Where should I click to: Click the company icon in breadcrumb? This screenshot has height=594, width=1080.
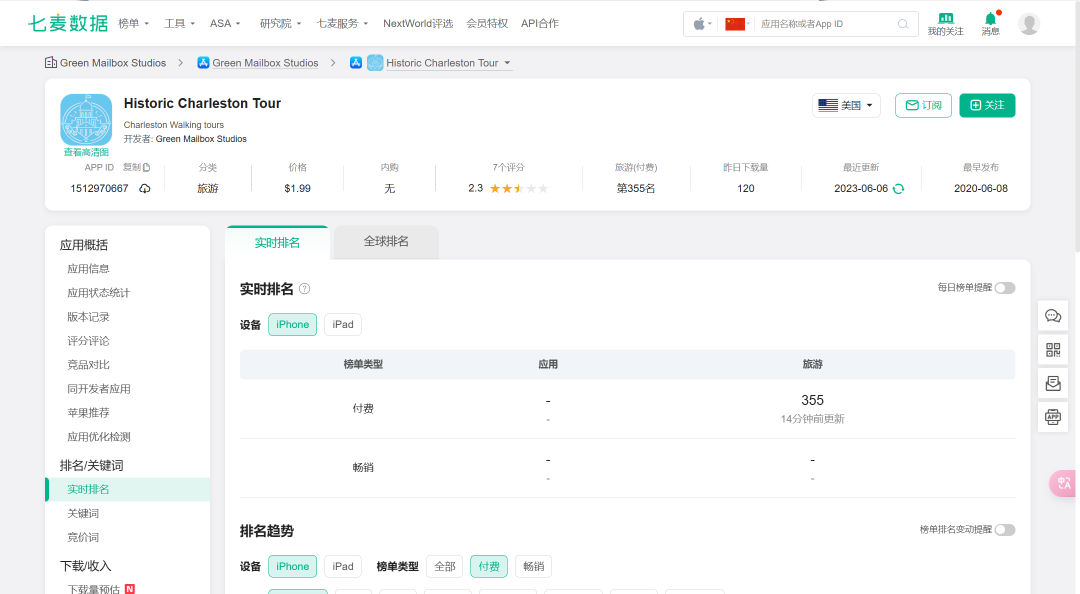51,63
